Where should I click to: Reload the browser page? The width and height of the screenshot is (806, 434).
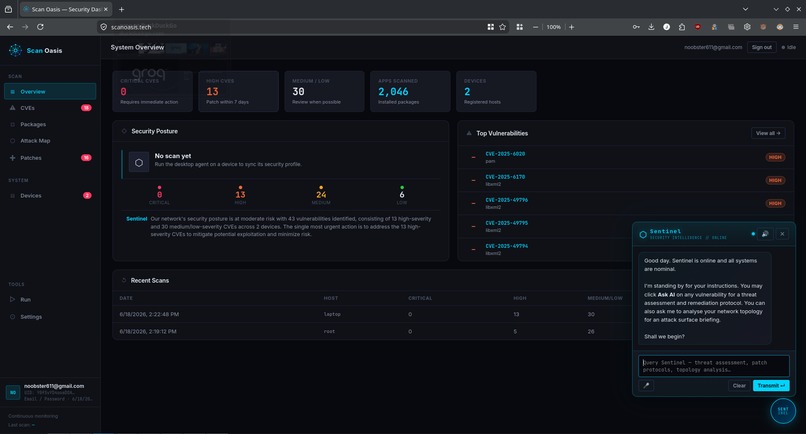coord(40,27)
